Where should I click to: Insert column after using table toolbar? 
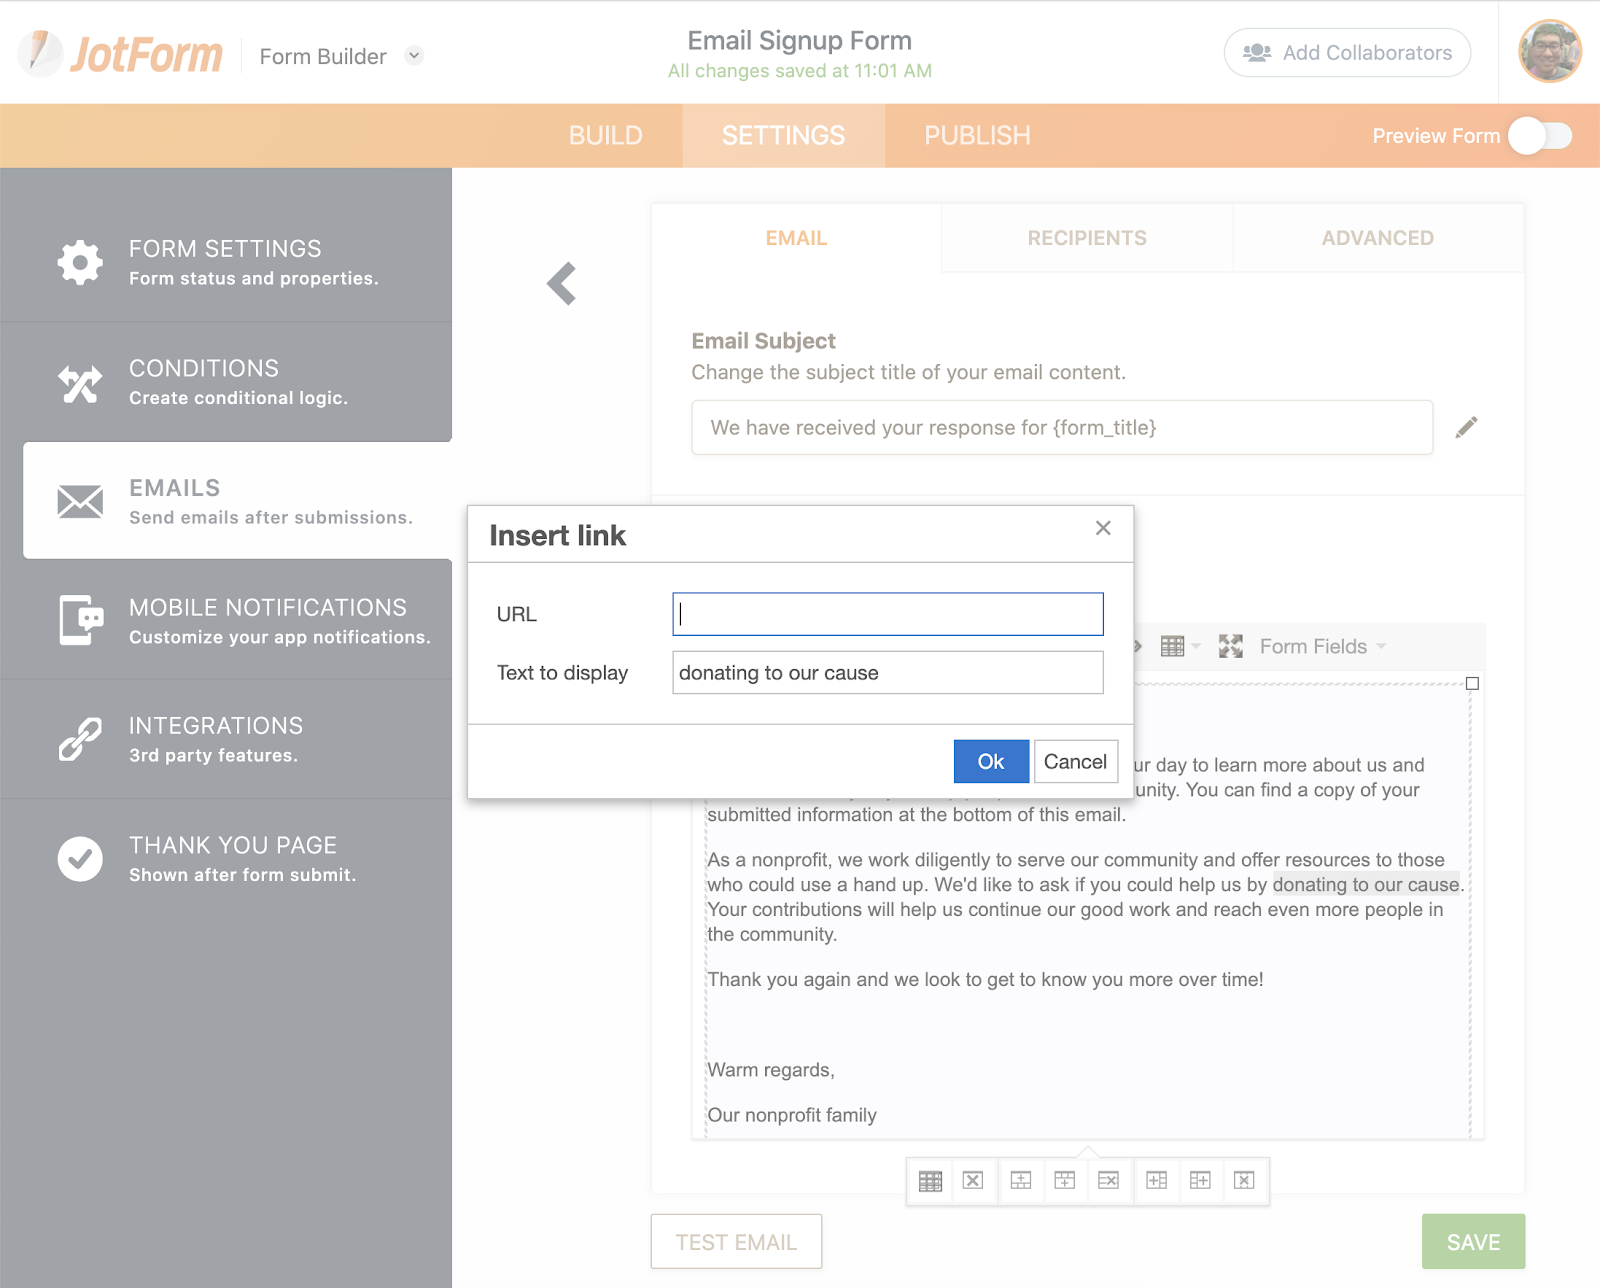pos(1201,1181)
